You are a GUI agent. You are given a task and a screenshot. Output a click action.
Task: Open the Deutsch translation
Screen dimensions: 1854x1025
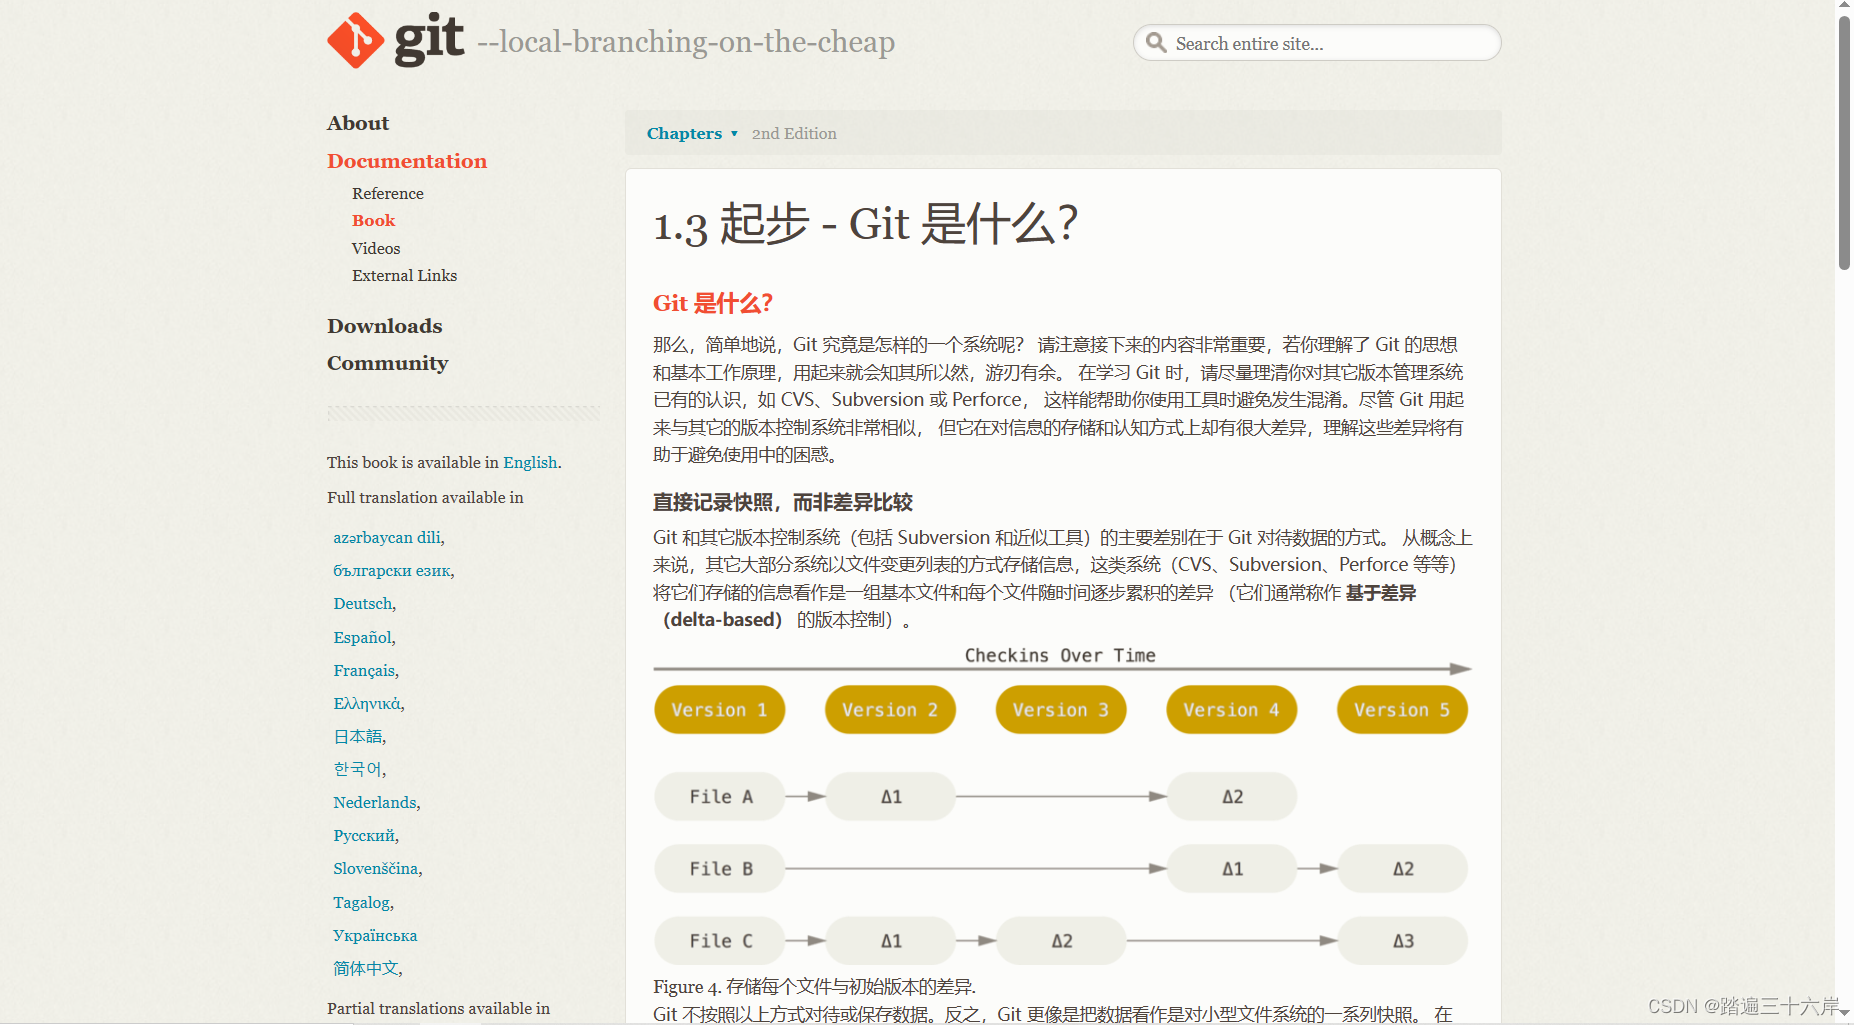pos(363,603)
